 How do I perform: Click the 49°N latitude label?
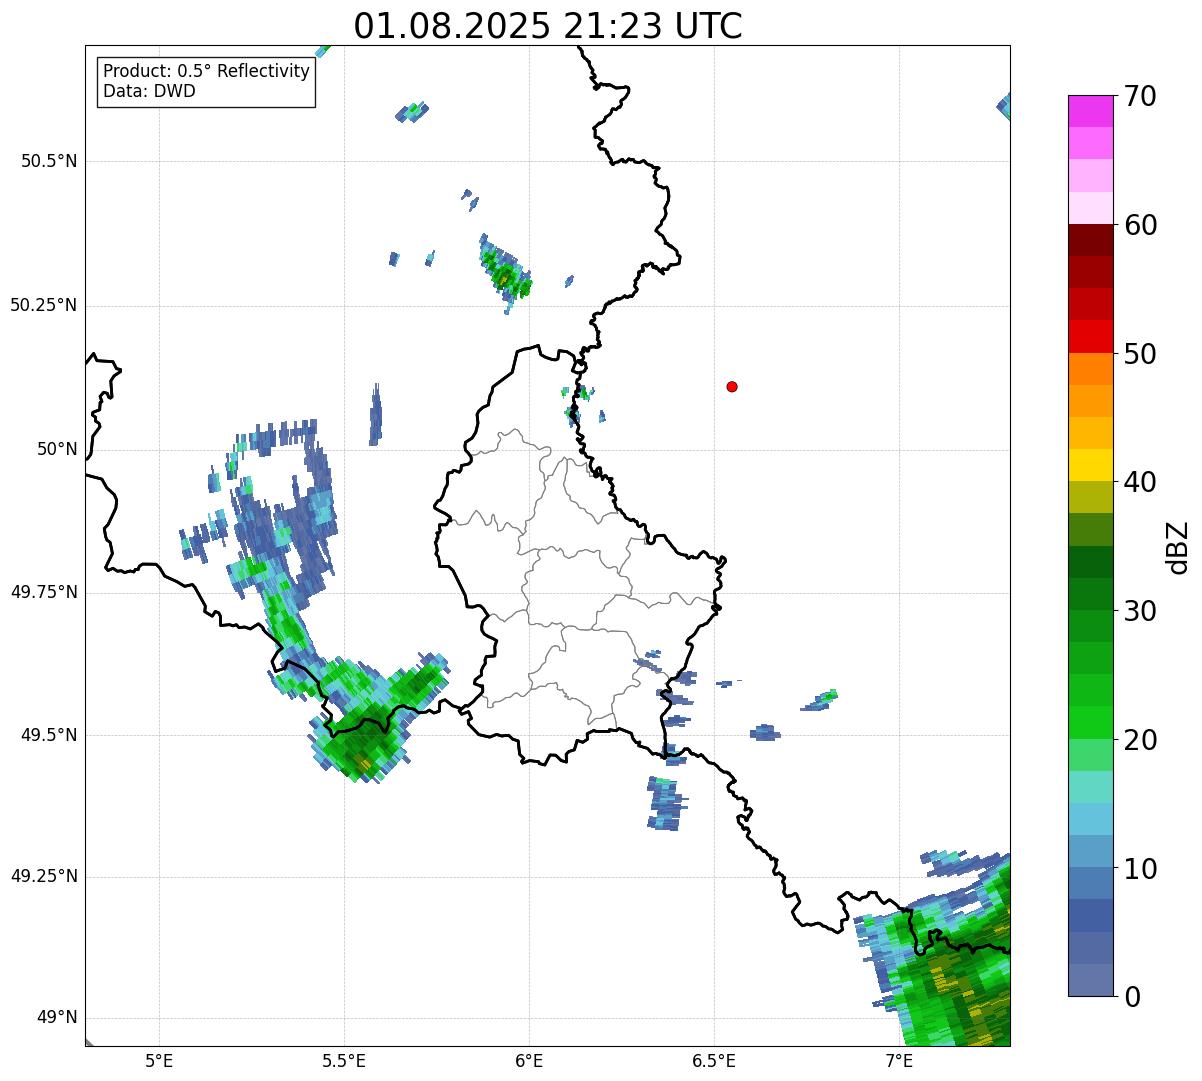[x=56, y=1018]
